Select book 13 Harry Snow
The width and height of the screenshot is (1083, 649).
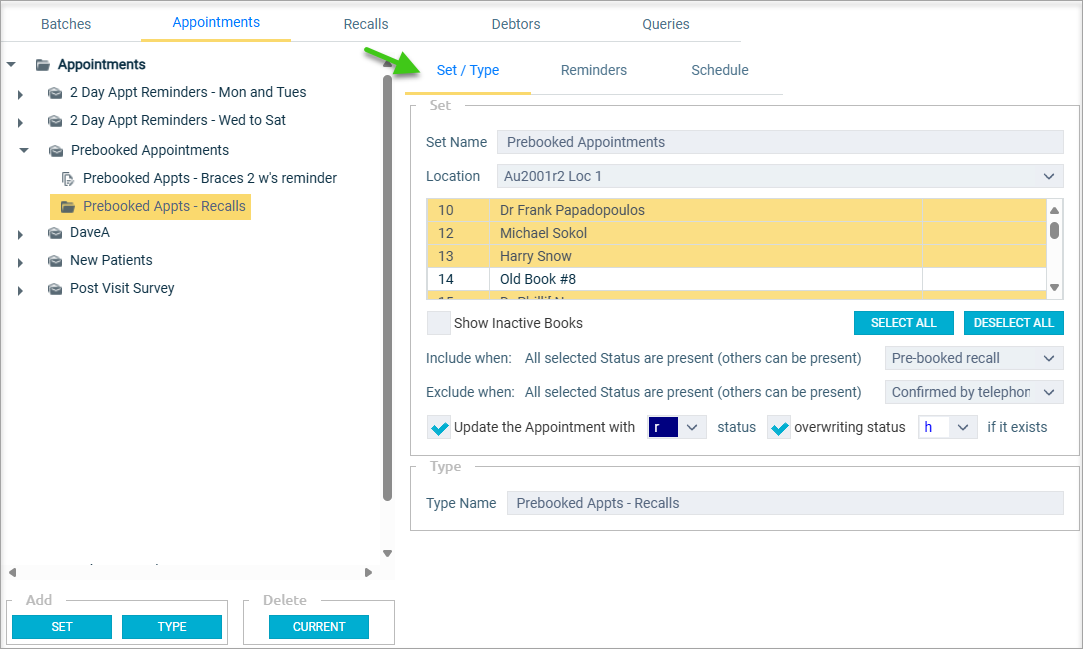click(x=736, y=256)
